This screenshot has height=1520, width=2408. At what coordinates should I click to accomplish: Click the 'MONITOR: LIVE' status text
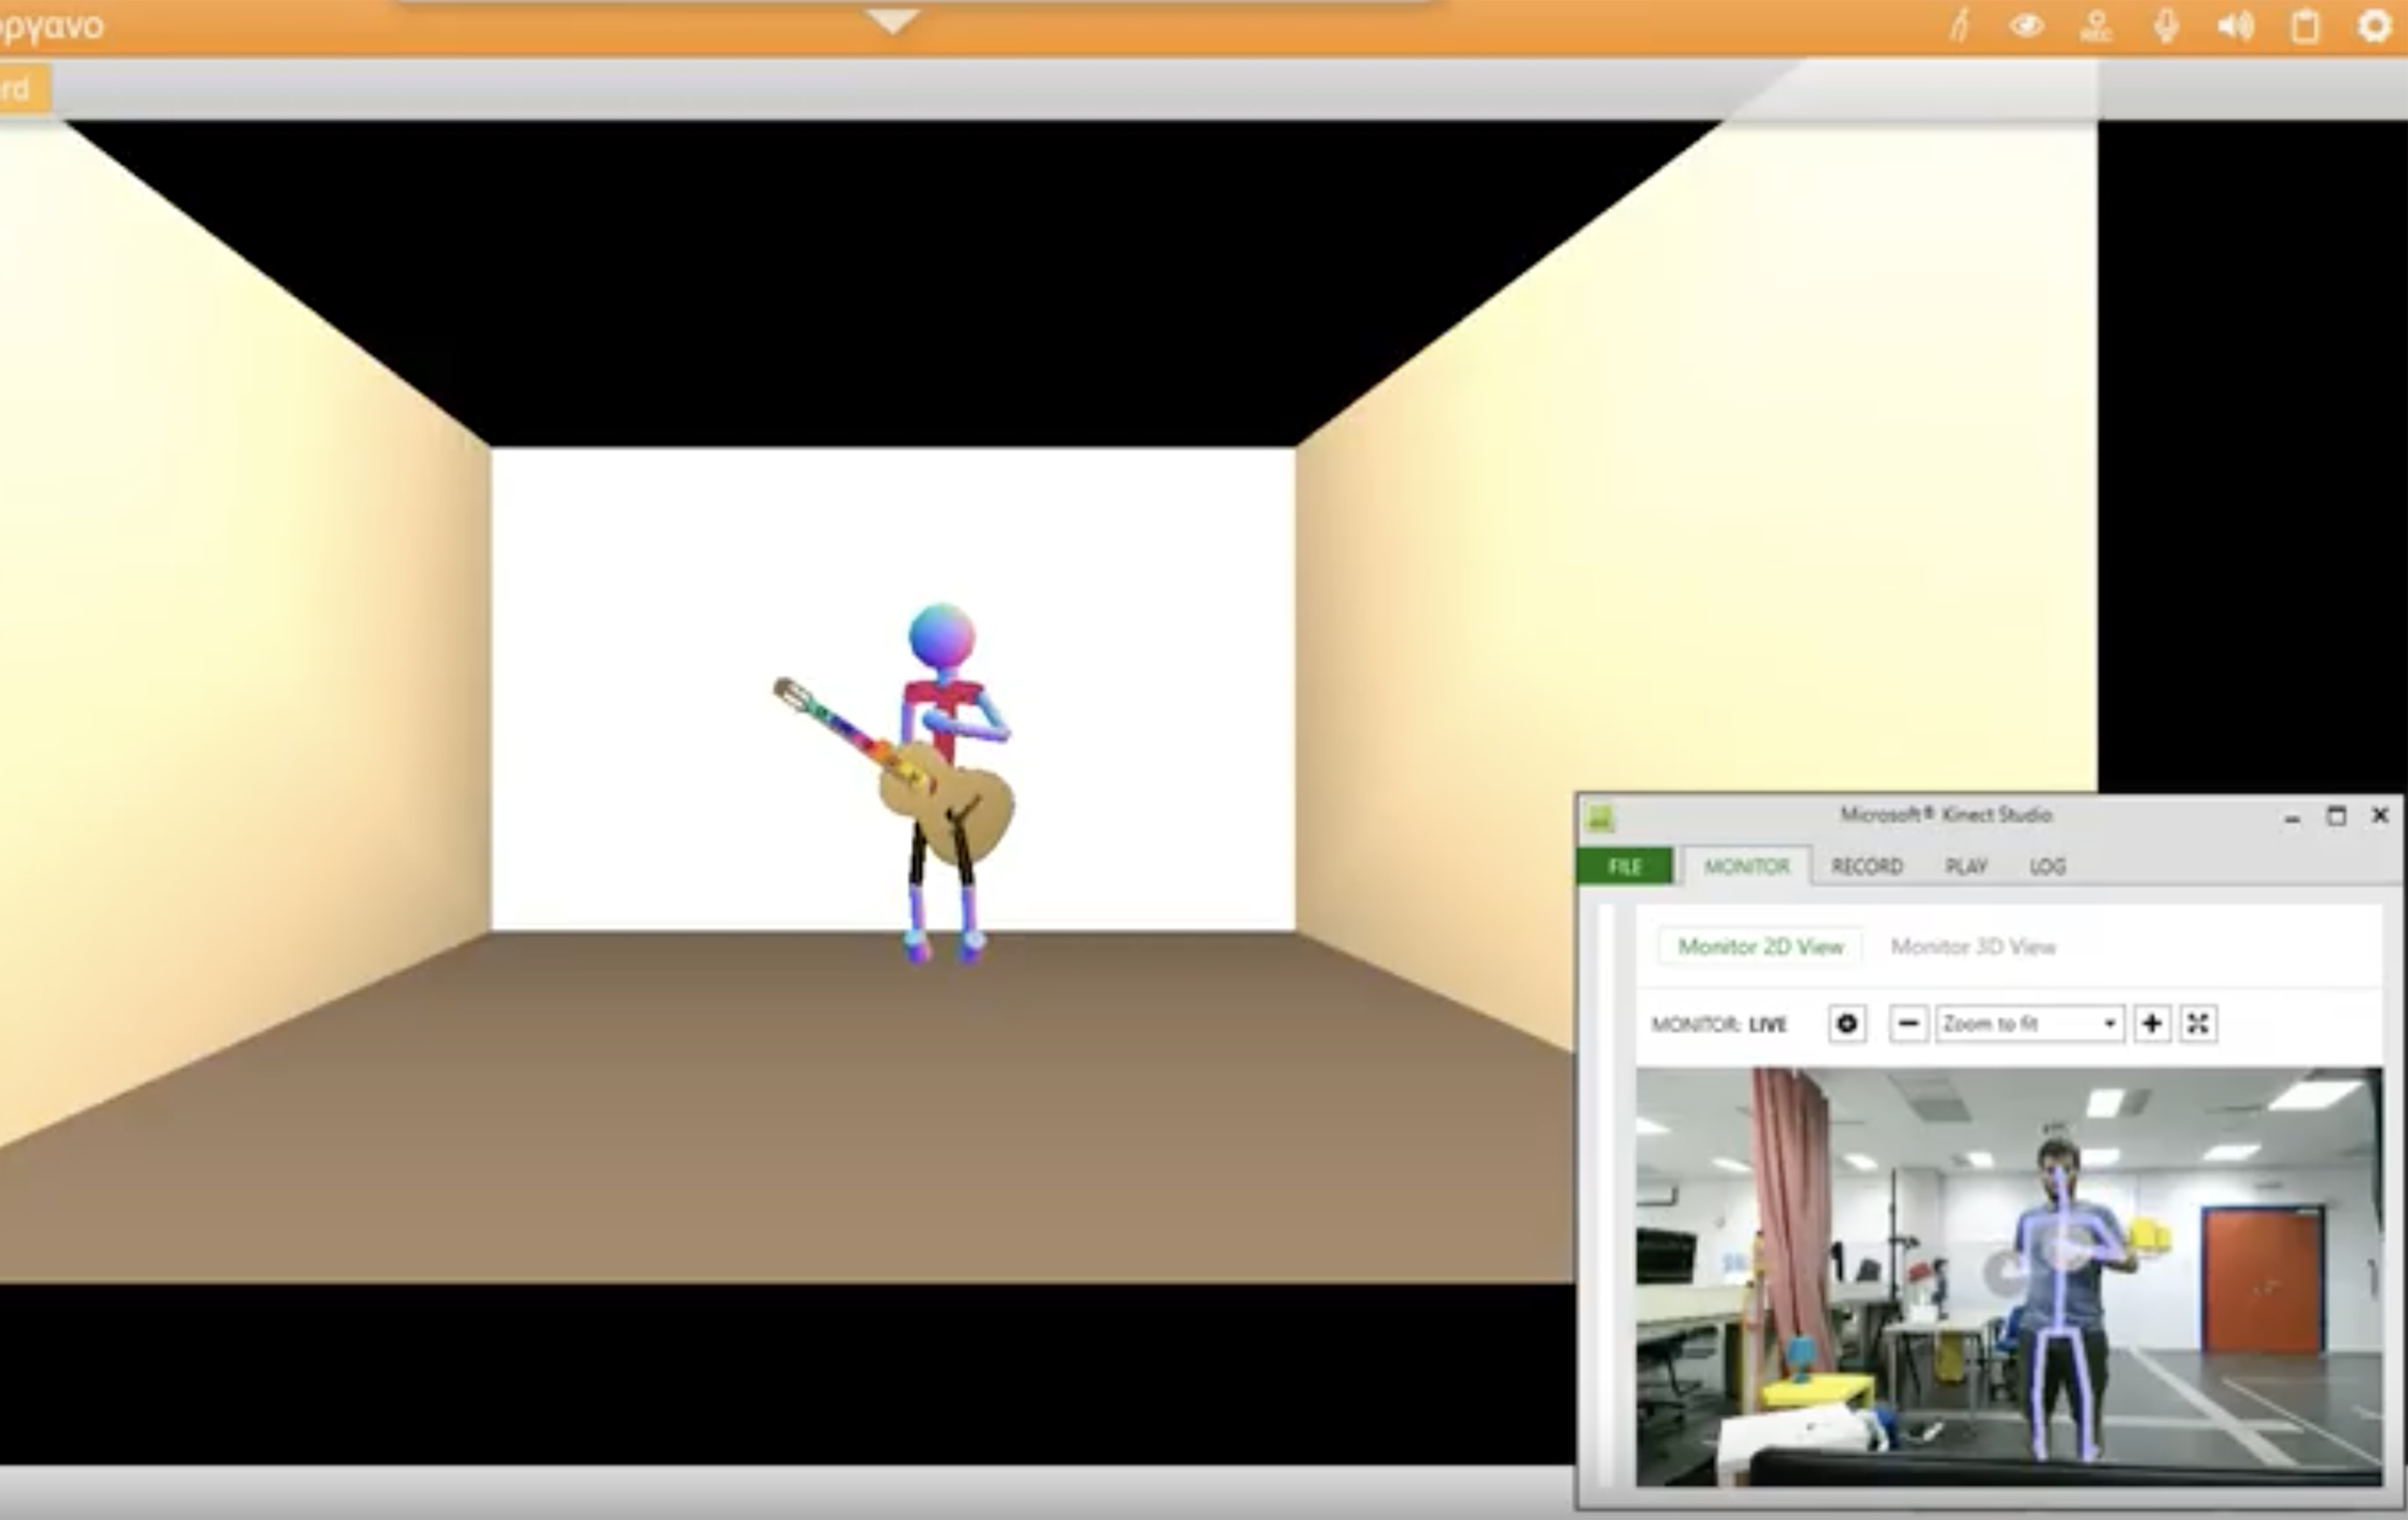point(1719,1024)
